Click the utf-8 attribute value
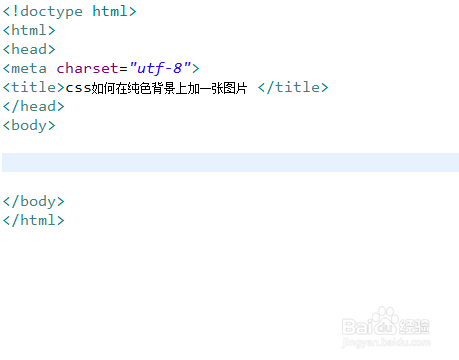 (160, 68)
